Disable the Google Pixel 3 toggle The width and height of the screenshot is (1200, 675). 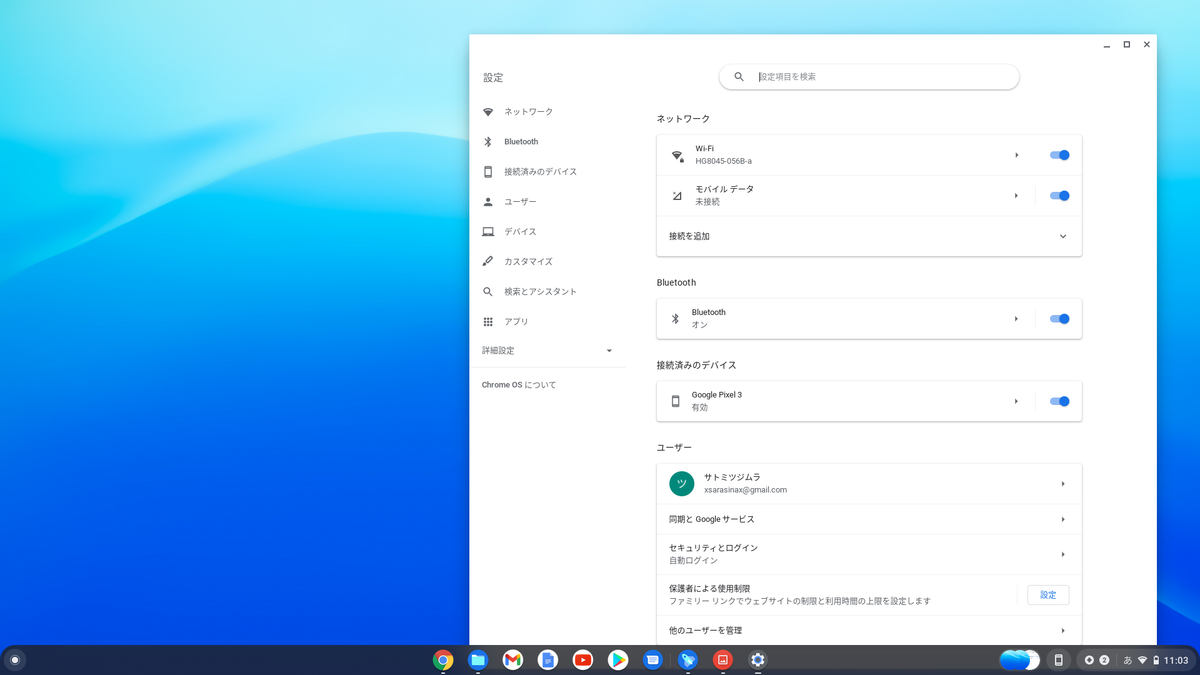click(1060, 401)
